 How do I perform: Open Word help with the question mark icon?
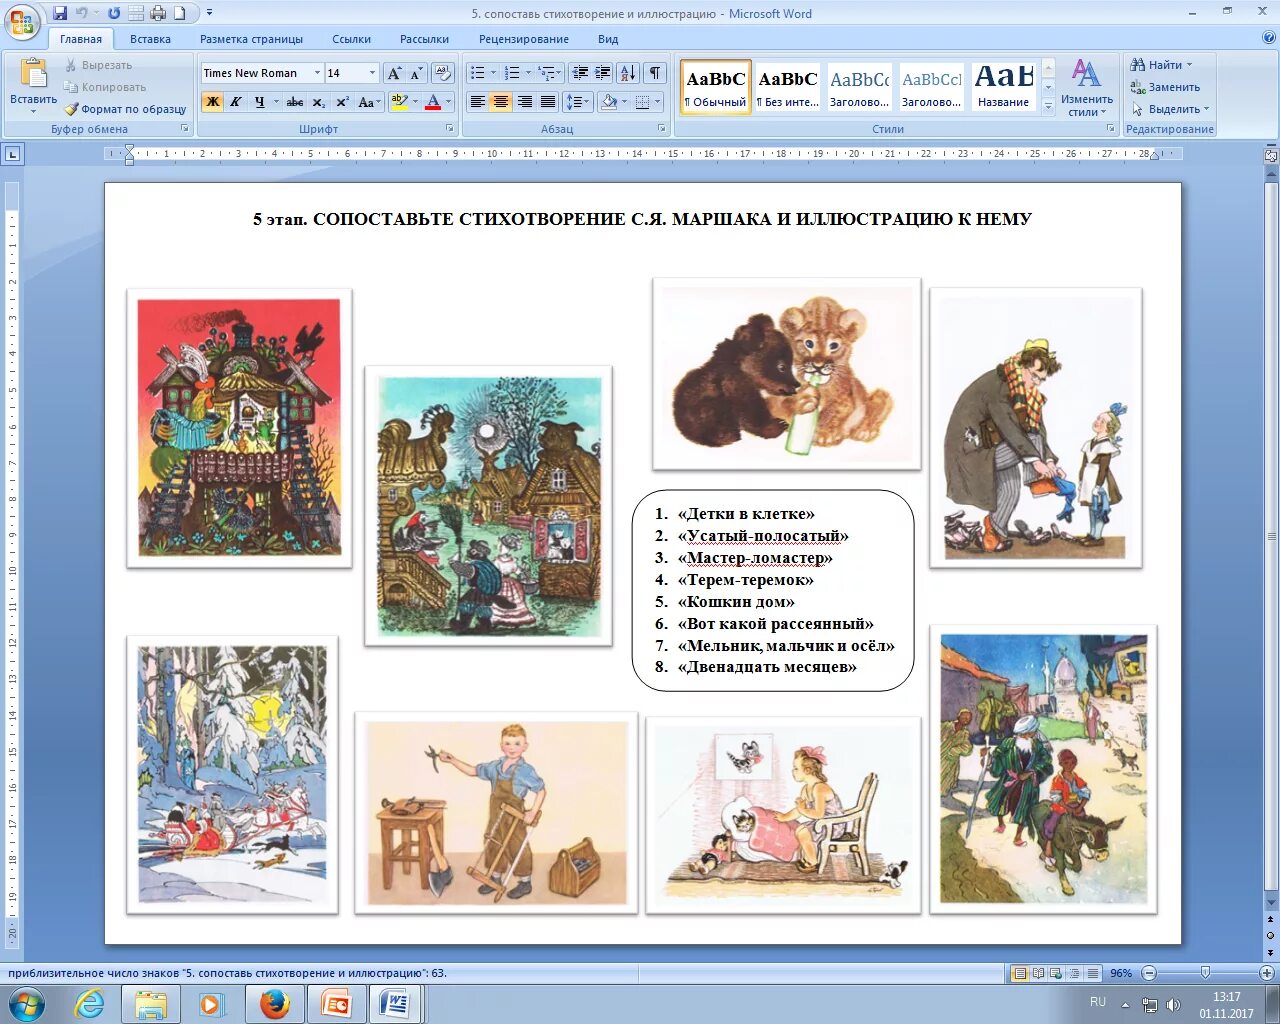coord(1269,38)
